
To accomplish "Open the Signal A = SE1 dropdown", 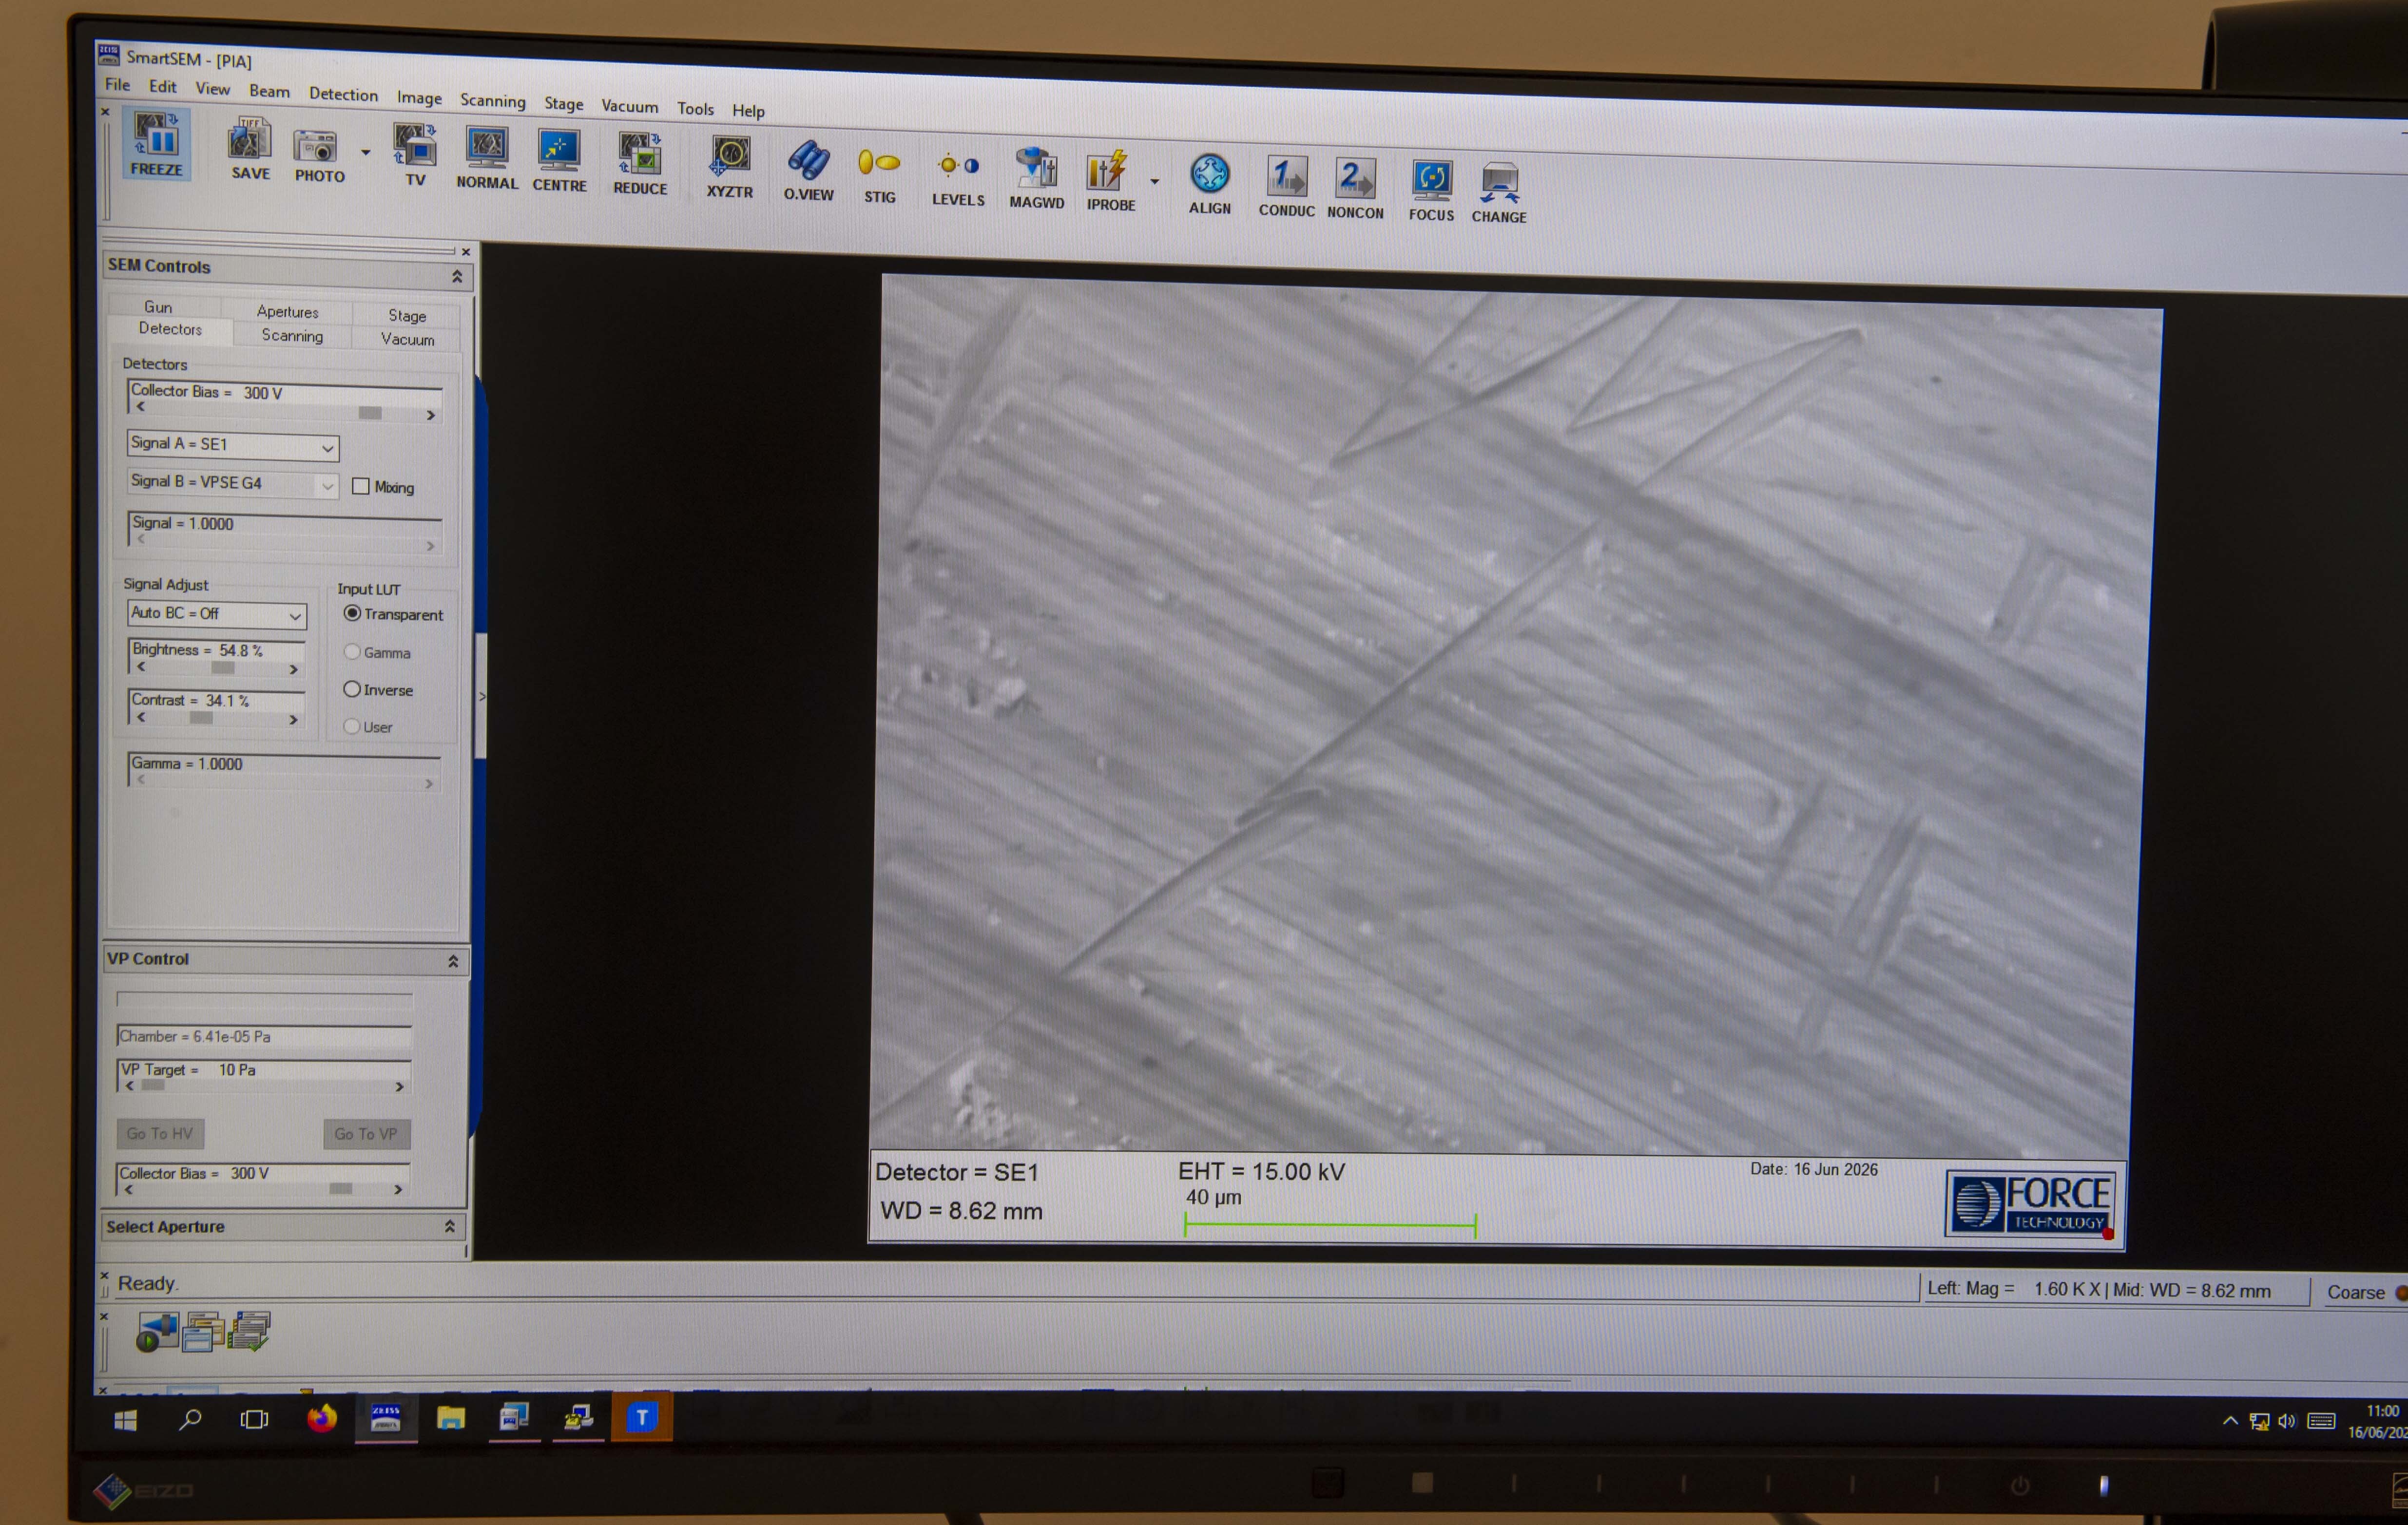I will 328,448.
